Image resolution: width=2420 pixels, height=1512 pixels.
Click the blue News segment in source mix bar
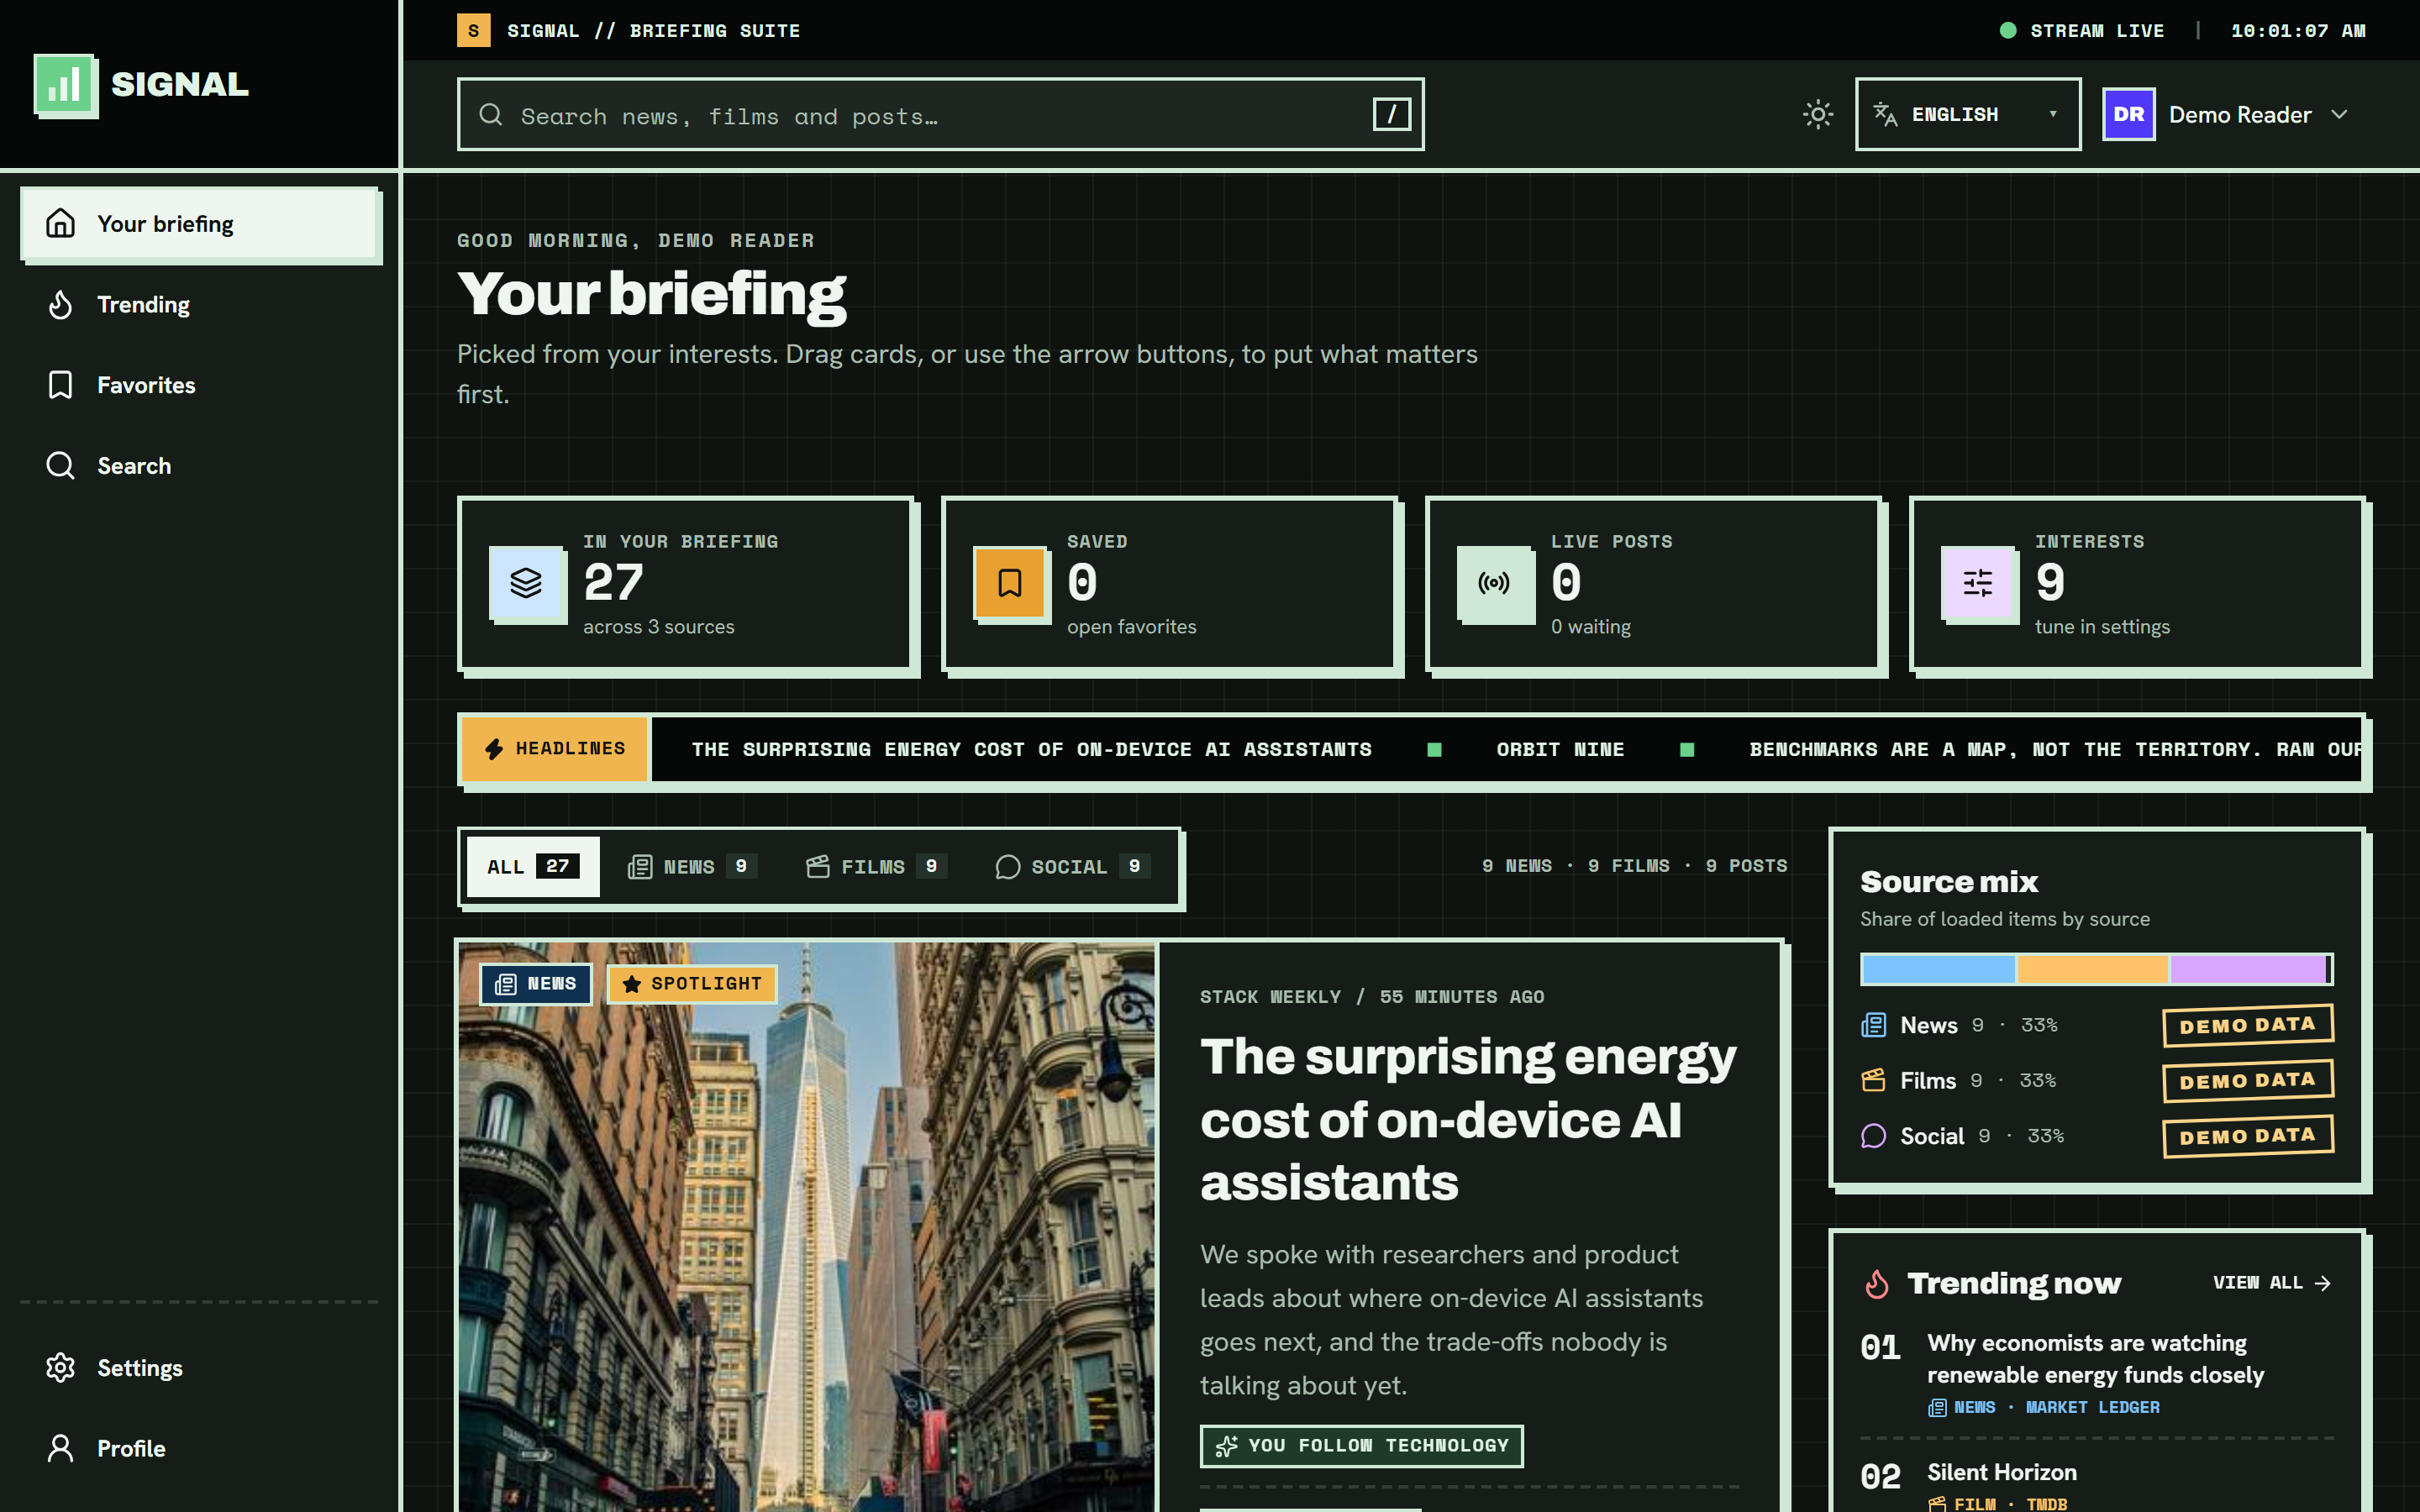pyautogui.click(x=1938, y=969)
